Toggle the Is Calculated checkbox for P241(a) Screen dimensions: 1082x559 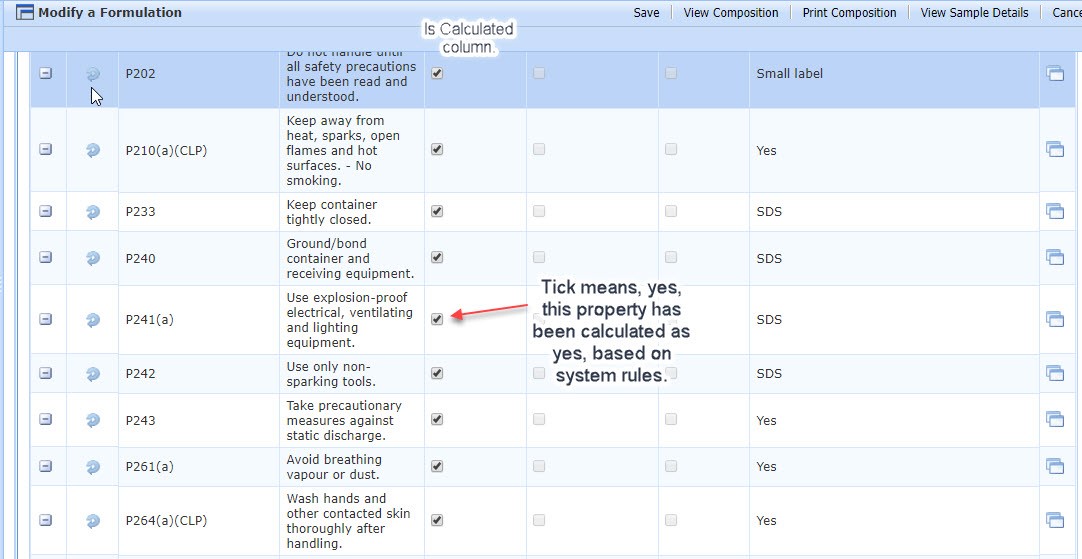click(437, 319)
